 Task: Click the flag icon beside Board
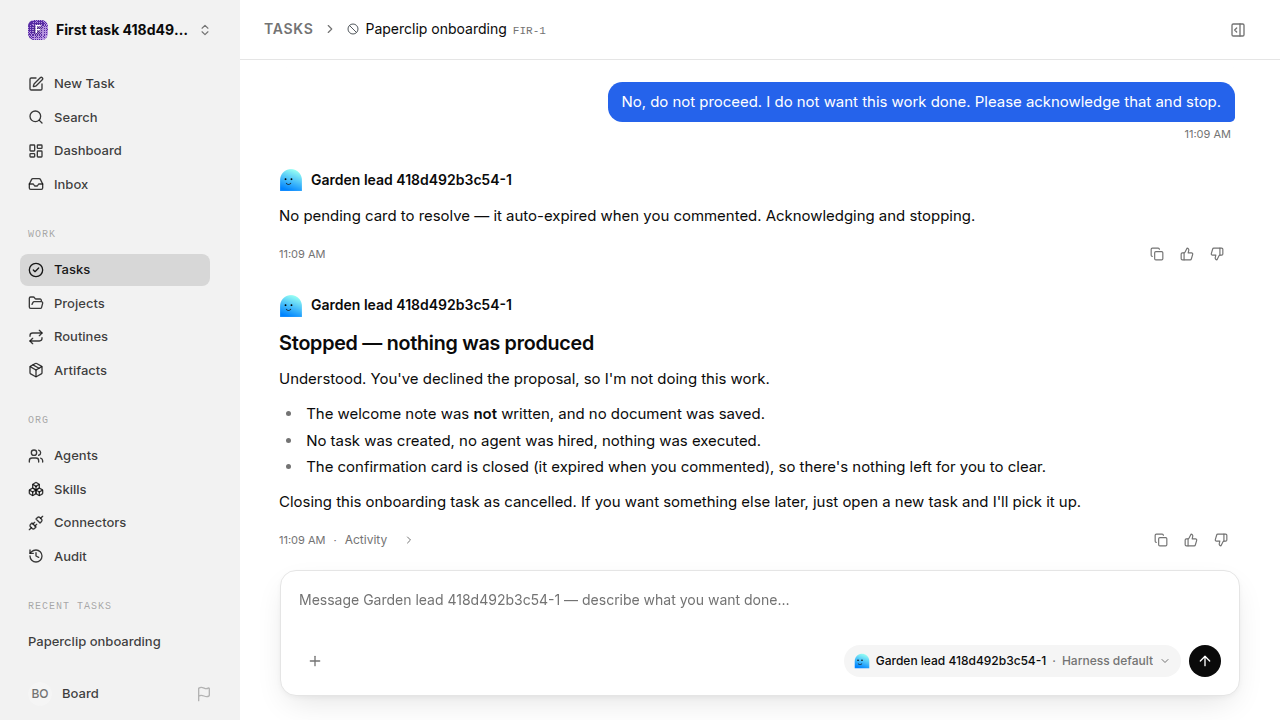click(x=204, y=694)
